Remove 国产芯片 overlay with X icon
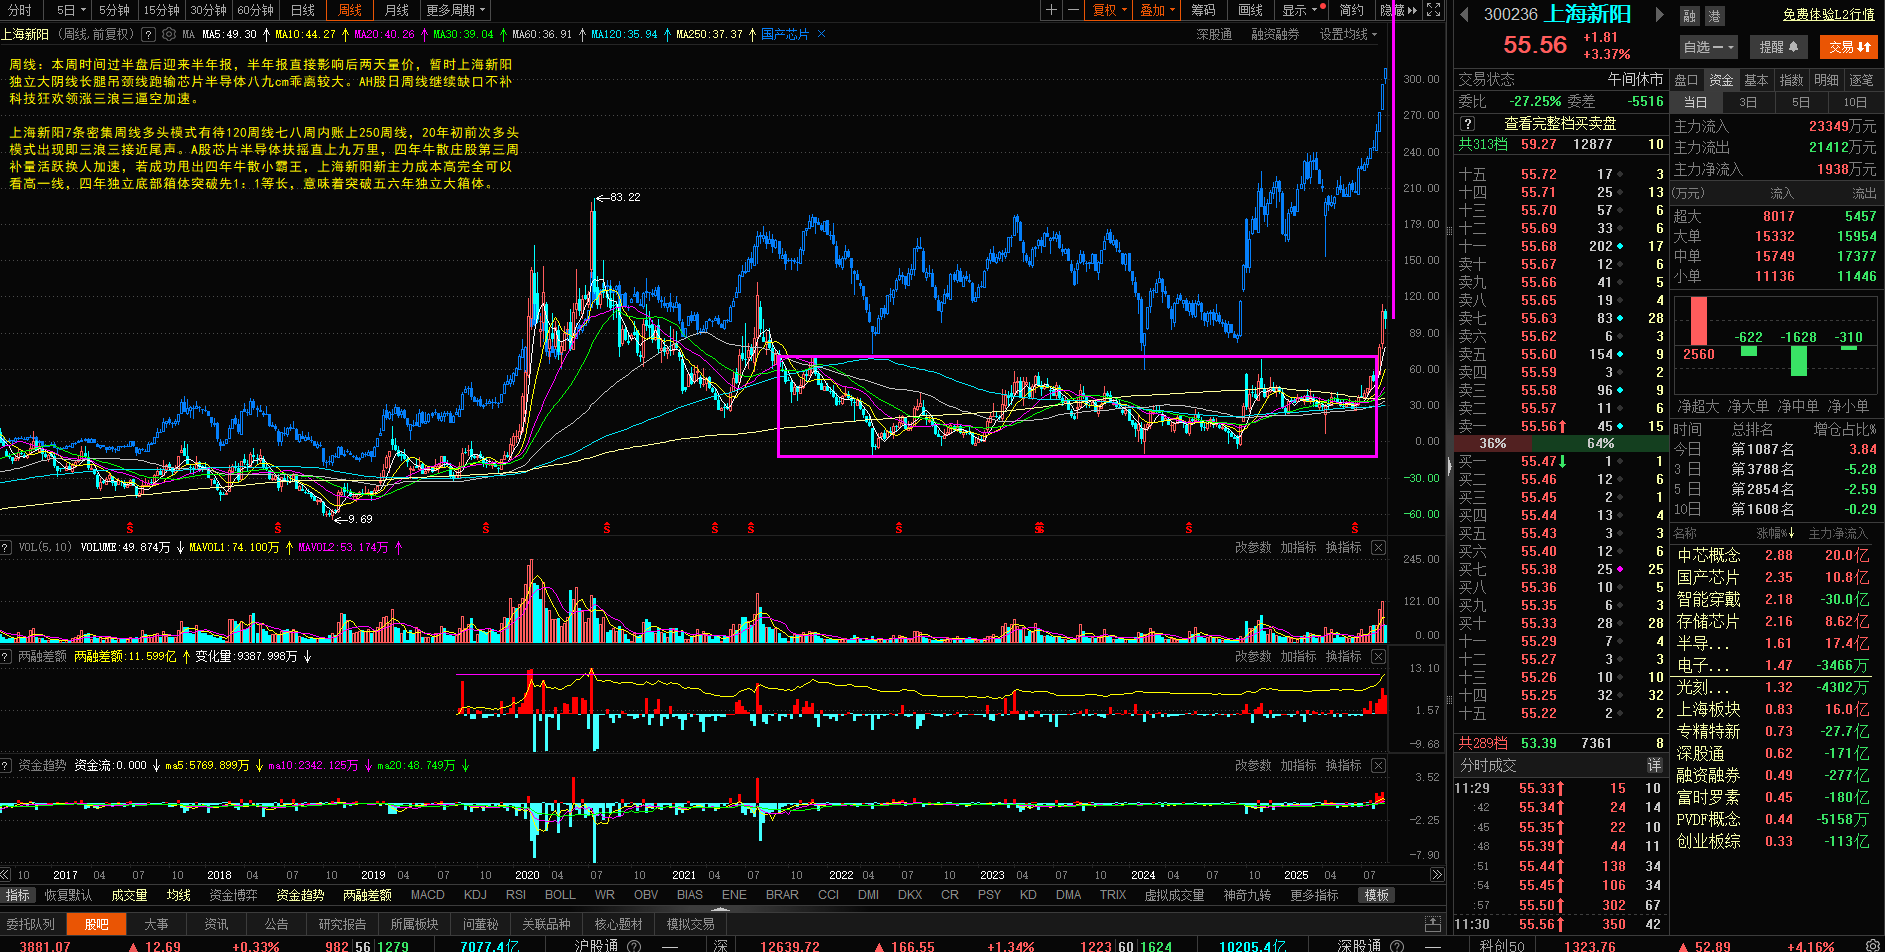The height and width of the screenshot is (952, 1885). pos(822,34)
